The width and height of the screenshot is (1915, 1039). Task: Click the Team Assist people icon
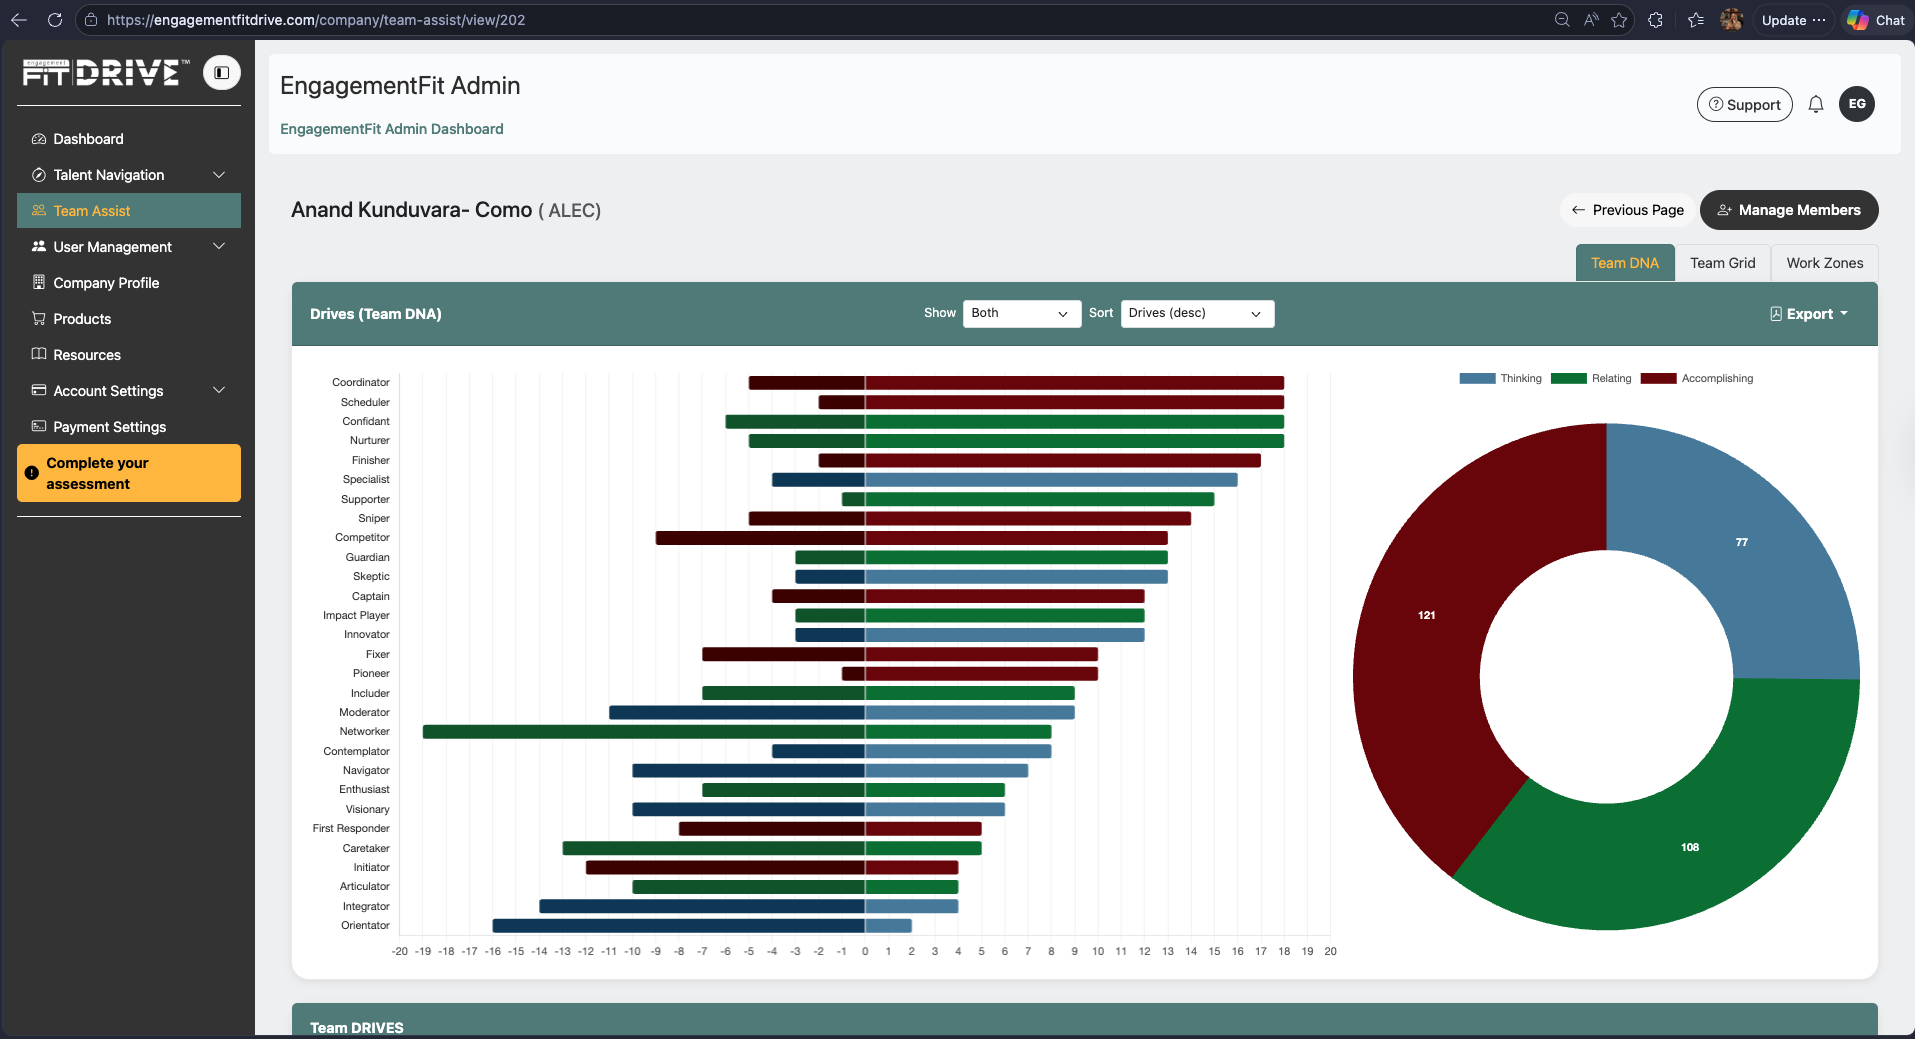click(39, 211)
